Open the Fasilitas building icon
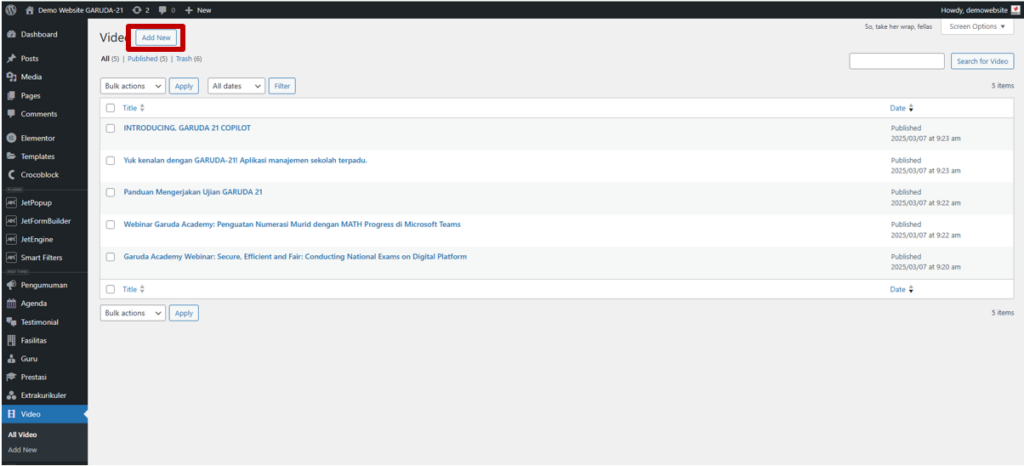 (x=11, y=341)
